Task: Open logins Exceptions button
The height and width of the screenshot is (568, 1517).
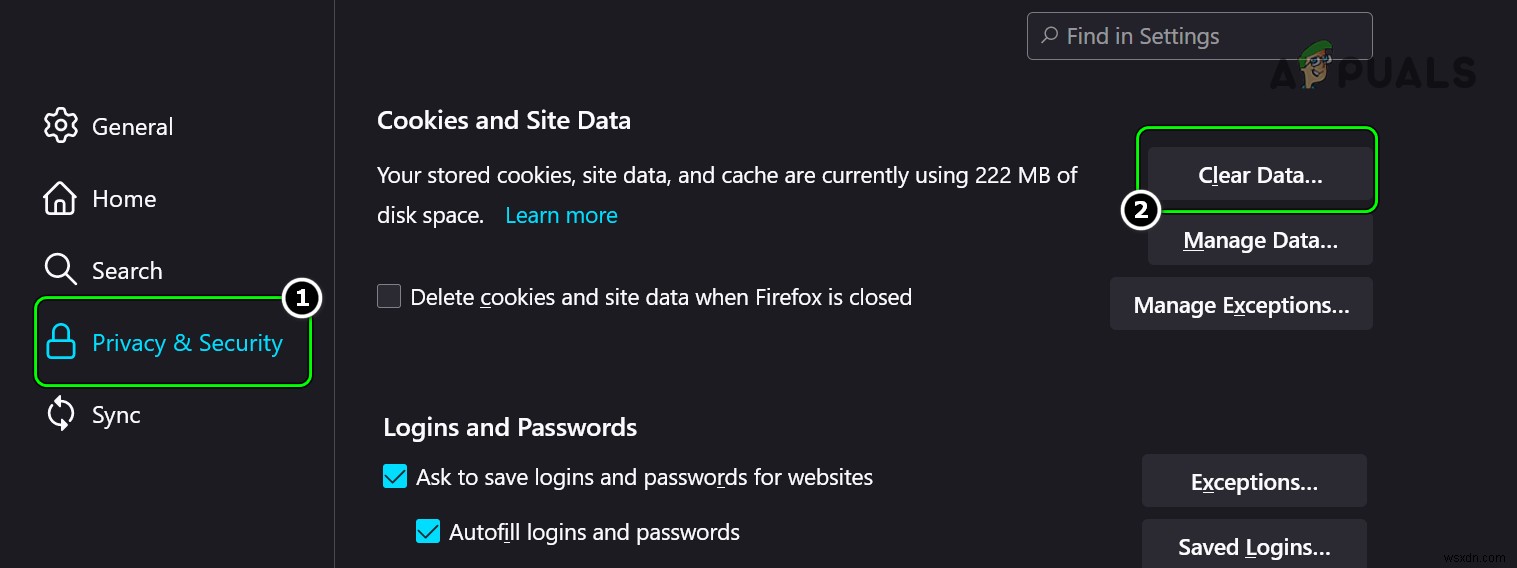Action: coord(1254,482)
